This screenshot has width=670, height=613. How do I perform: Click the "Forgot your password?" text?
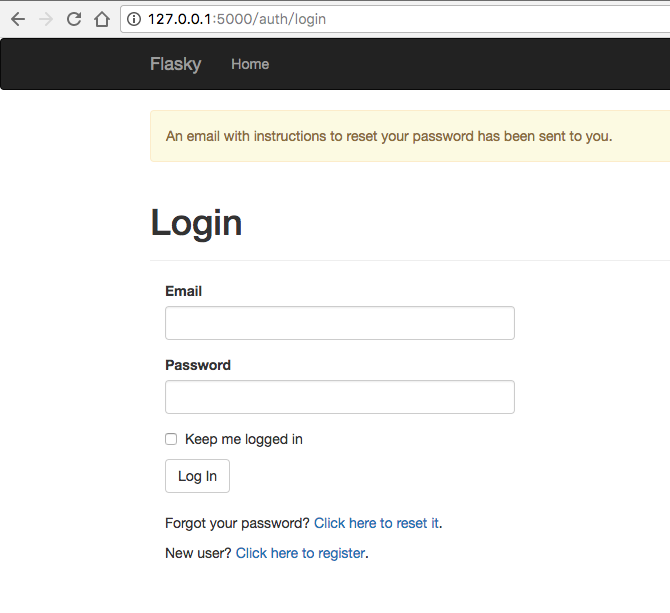237,523
